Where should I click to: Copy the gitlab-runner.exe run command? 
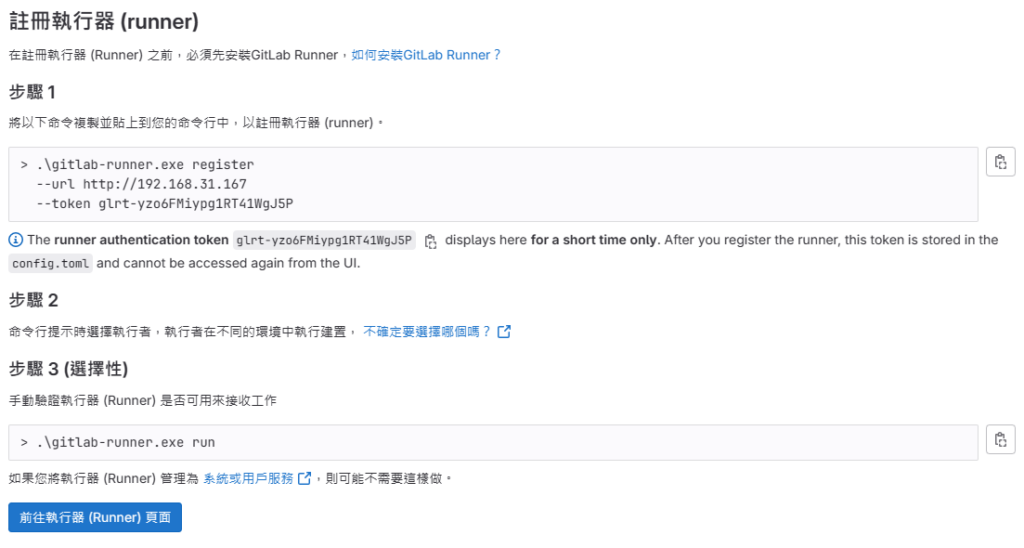click(1000, 439)
